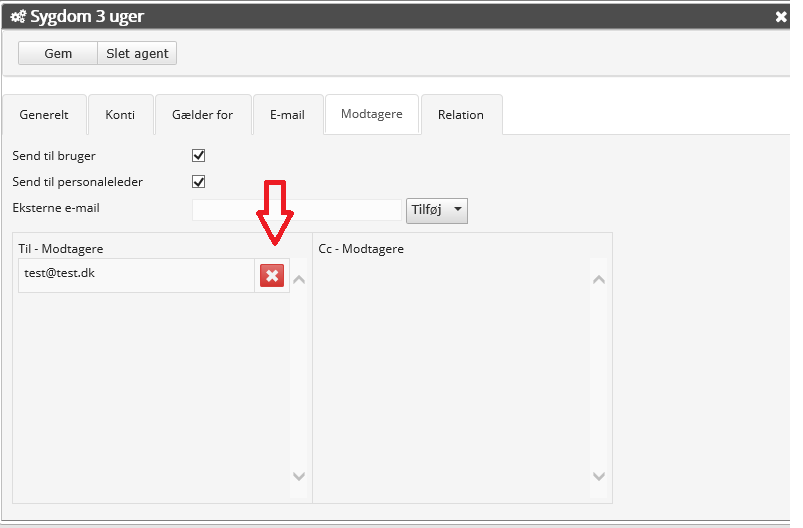Select the test@test.dk recipient entry

135,275
